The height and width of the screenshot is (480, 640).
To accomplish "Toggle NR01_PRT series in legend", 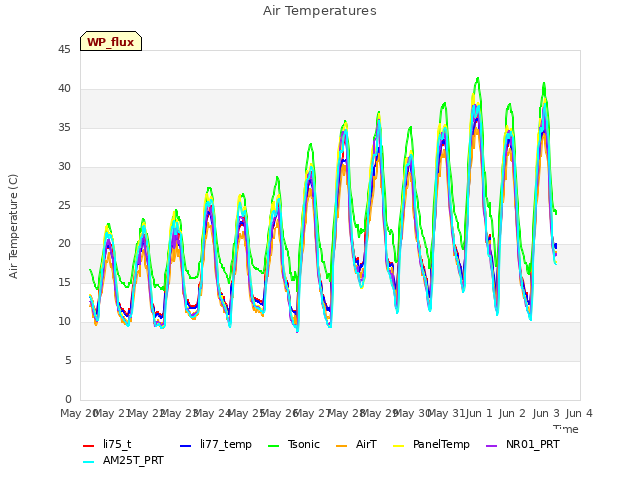I will tap(522, 444).
